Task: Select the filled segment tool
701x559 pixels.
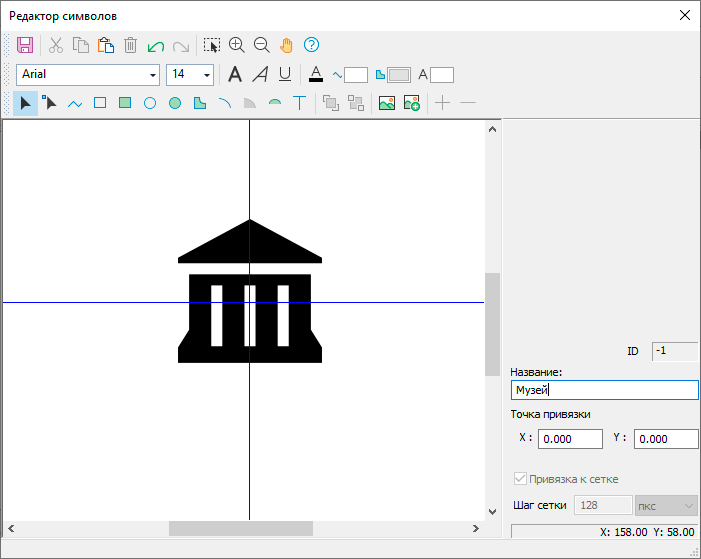Action: point(275,103)
